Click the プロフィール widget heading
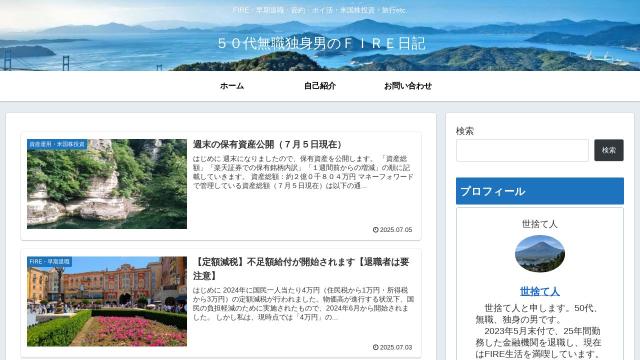 (x=540, y=191)
